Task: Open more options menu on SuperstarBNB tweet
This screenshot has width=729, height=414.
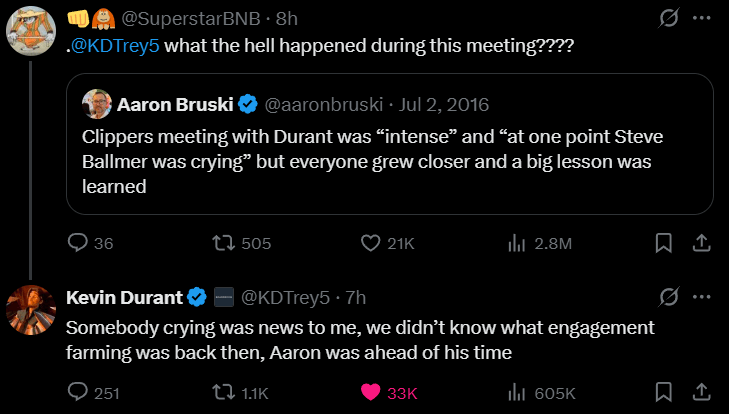Action: 701,19
